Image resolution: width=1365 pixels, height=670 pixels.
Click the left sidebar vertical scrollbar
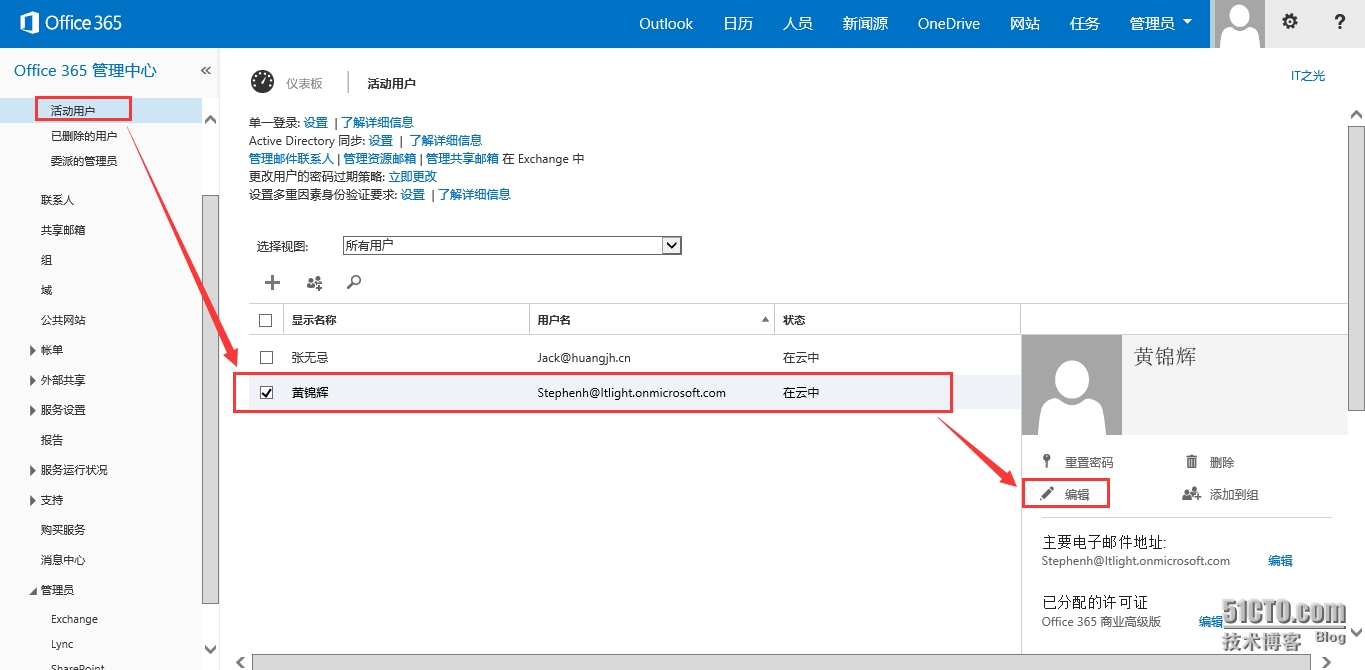210,400
